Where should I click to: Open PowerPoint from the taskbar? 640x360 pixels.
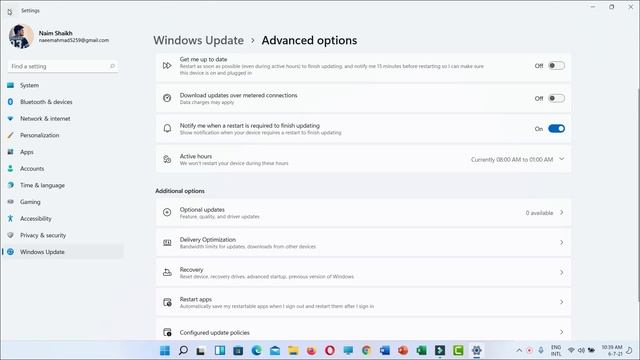click(x=403, y=350)
